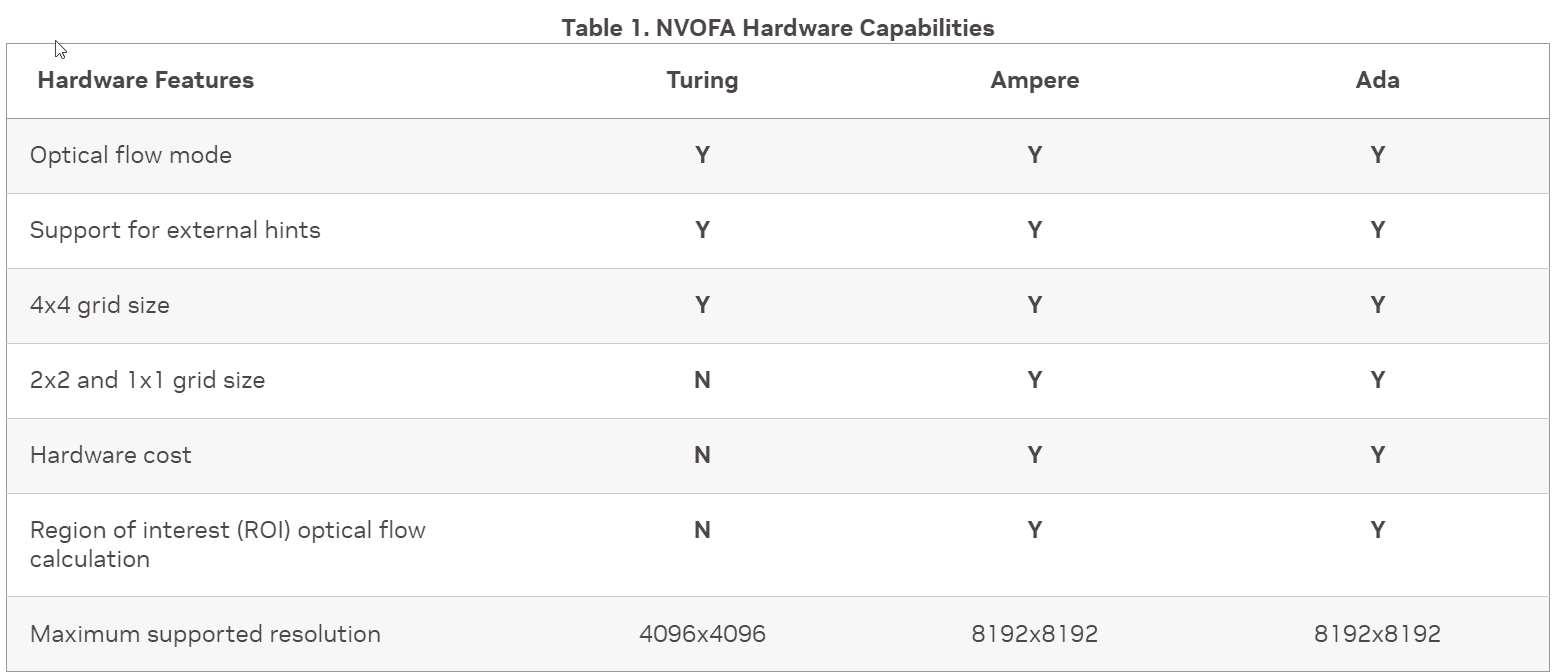1553x672 pixels.
Task: Click the "4x4 grid size" row label
Action: pos(100,305)
